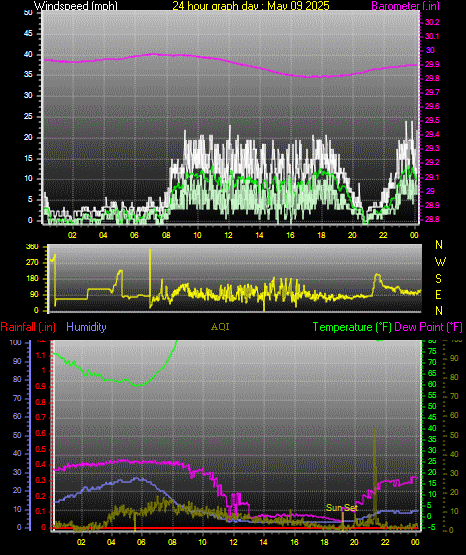This screenshot has height=555, width=466.
Task: Click the W compass direction label
Action: [440, 262]
